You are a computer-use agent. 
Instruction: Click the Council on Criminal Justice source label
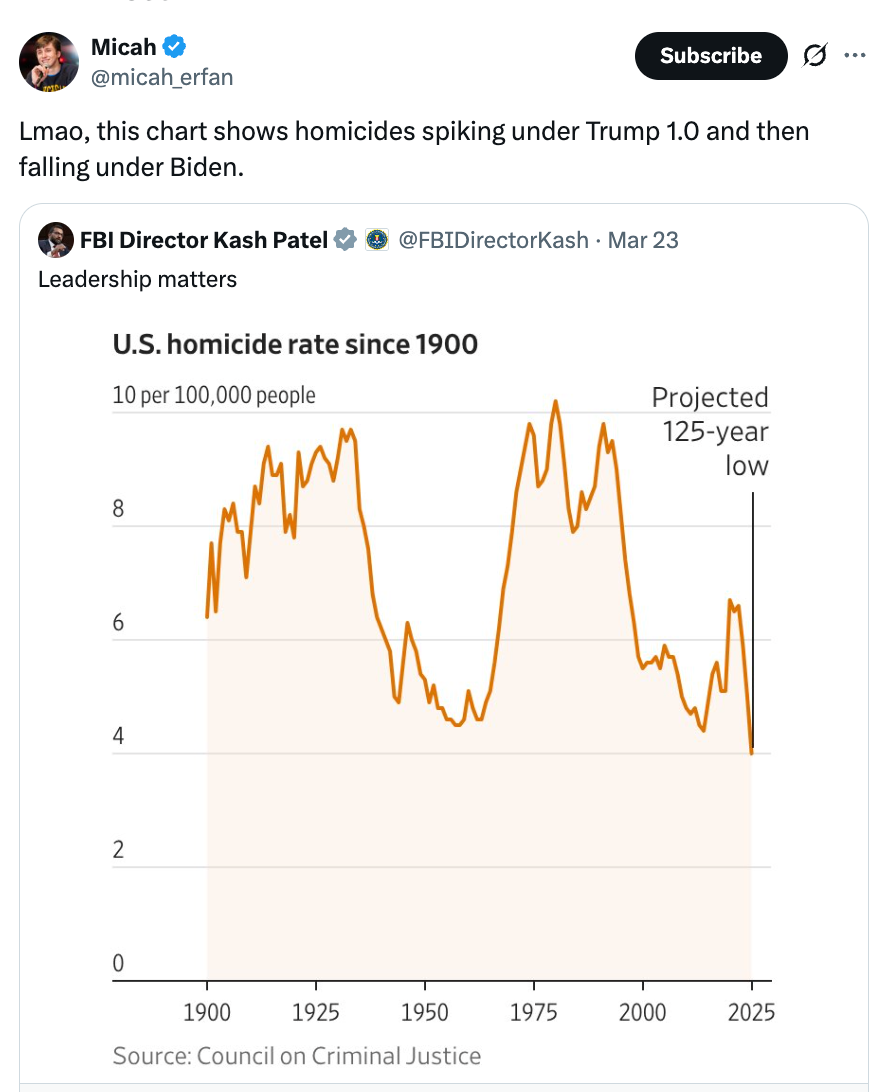pos(296,1056)
